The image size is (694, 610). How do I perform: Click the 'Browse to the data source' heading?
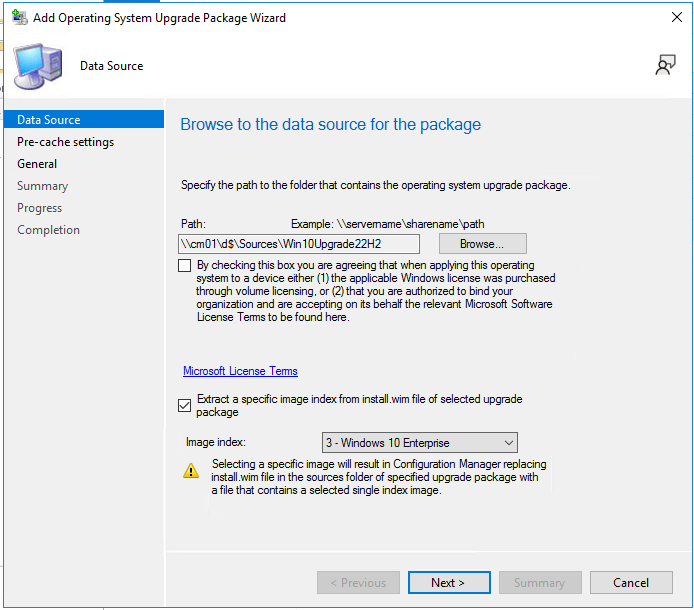click(x=331, y=124)
